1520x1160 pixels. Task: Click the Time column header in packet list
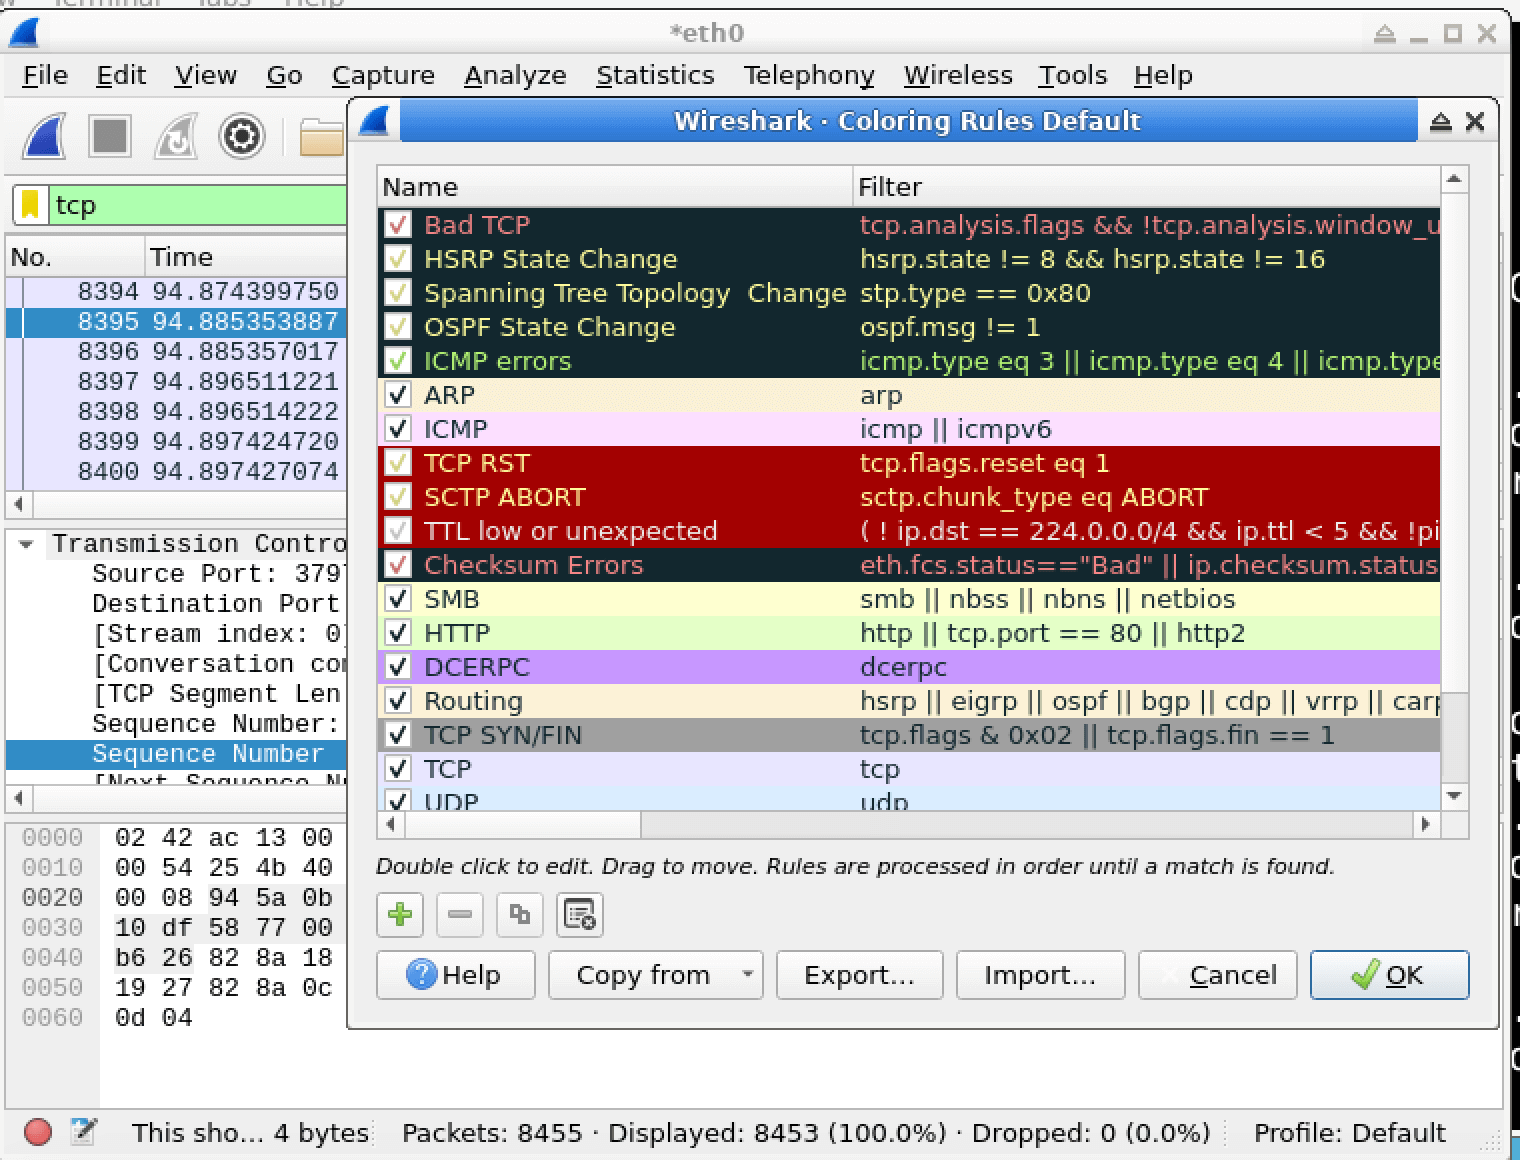tap(246, 257)
